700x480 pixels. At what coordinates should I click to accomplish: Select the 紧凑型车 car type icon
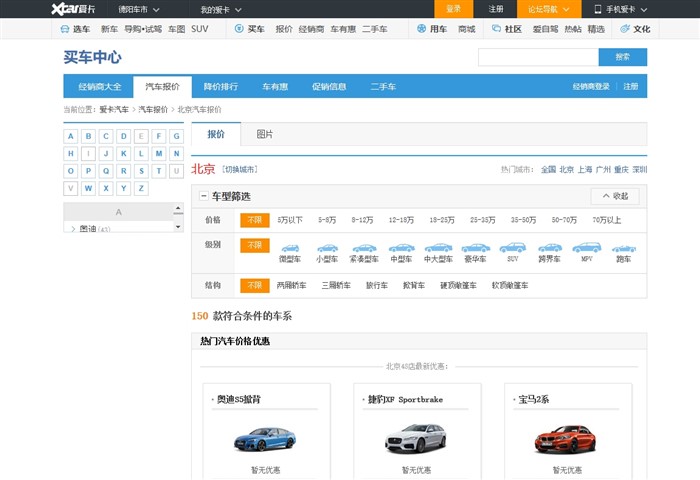[x=364, y=248]
